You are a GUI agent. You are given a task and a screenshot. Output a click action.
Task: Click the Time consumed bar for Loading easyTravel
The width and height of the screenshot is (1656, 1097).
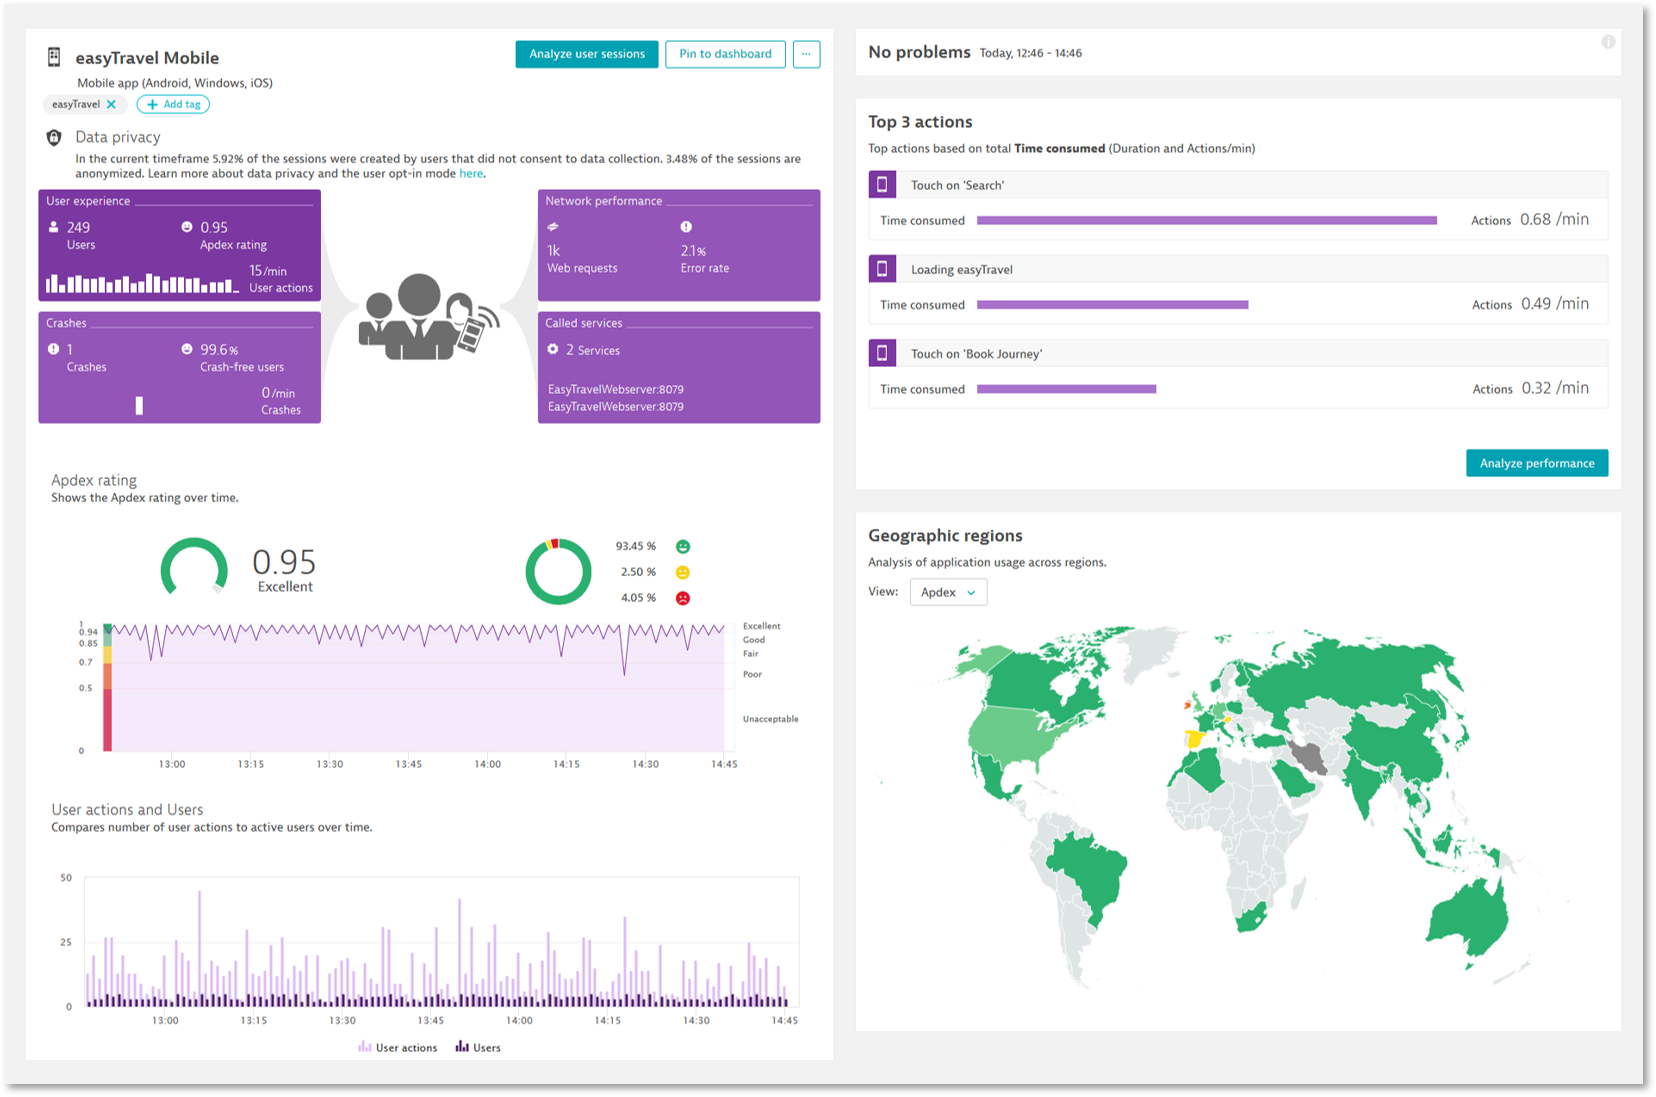click(x=1113, y=305)
